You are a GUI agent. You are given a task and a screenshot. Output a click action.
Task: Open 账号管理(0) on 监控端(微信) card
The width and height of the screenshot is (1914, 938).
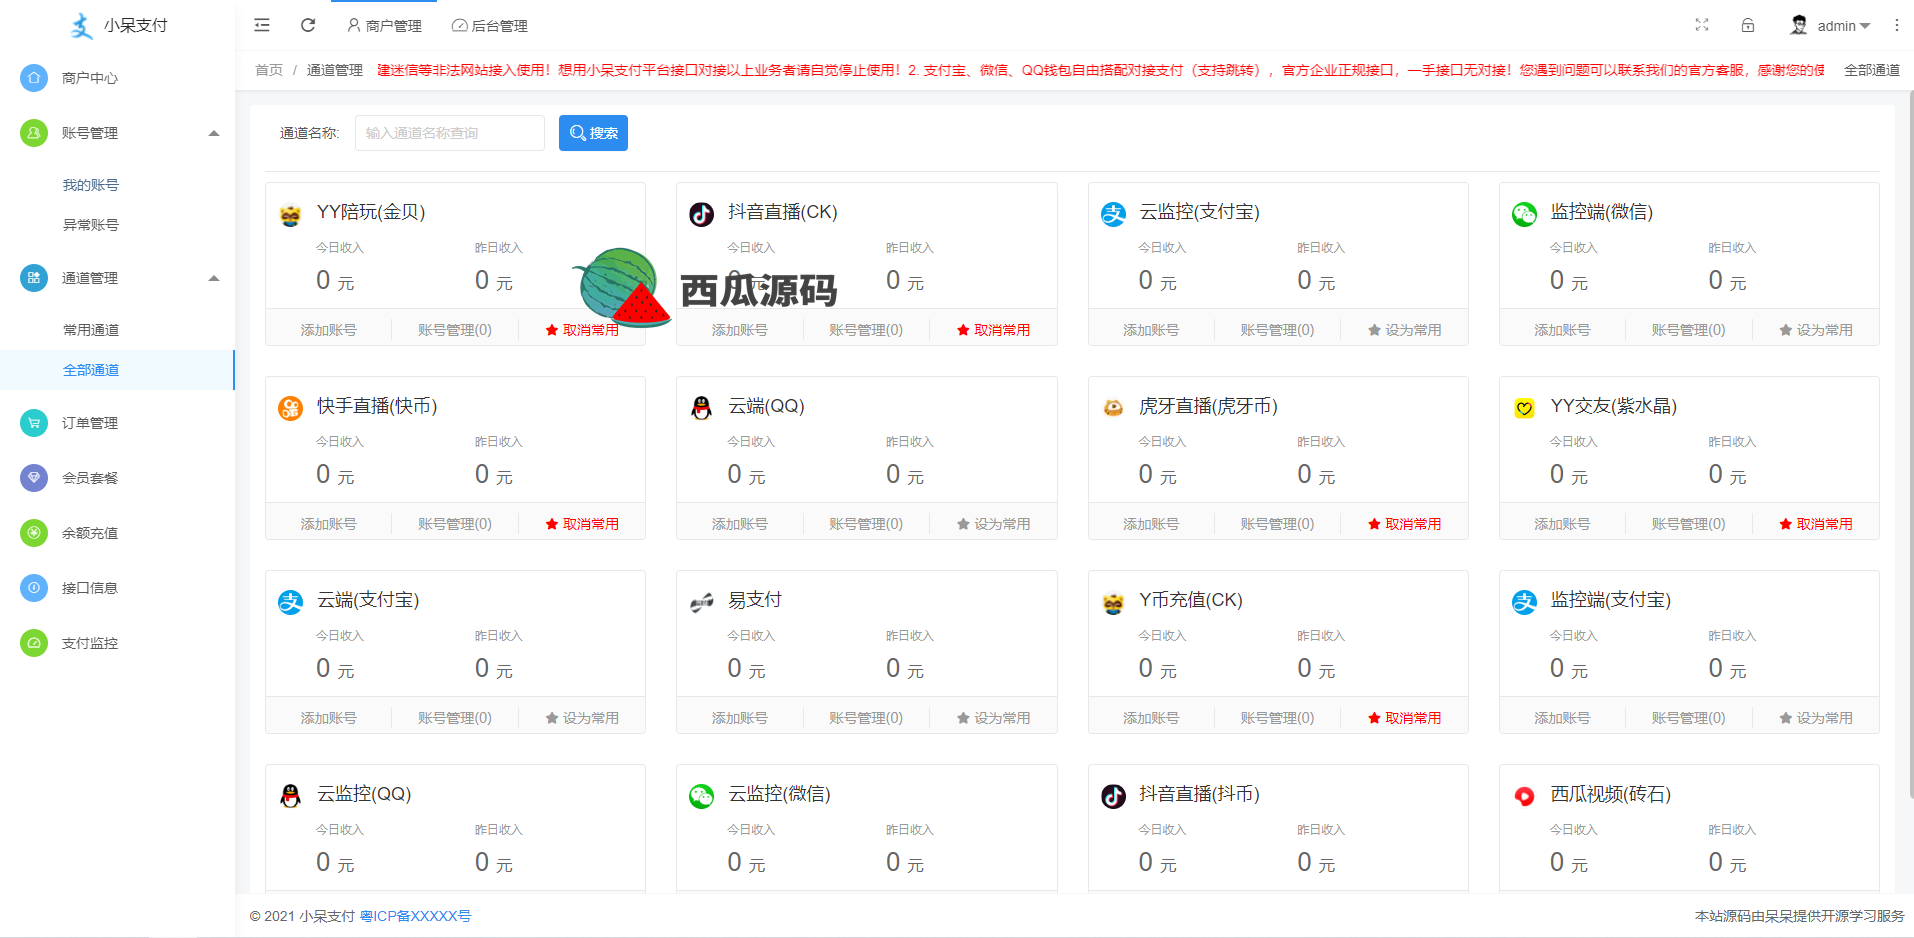(1688, 330)
